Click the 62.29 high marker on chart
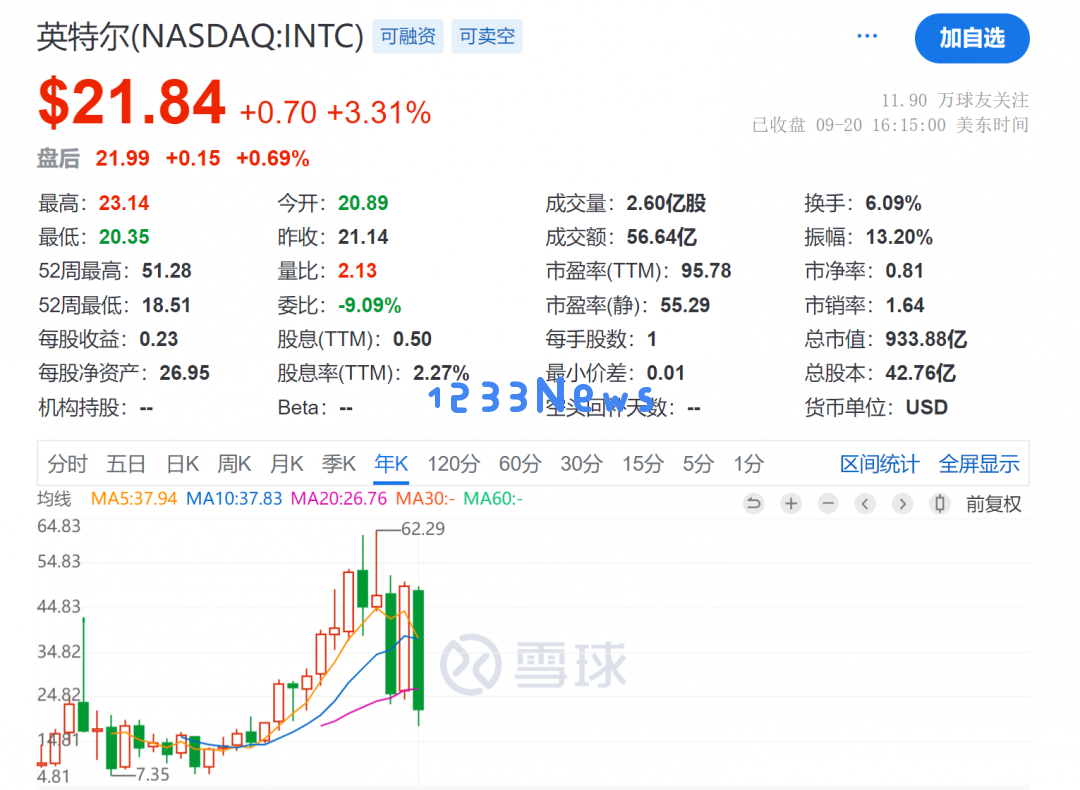 pyautogui.click(x=423, y=529)
